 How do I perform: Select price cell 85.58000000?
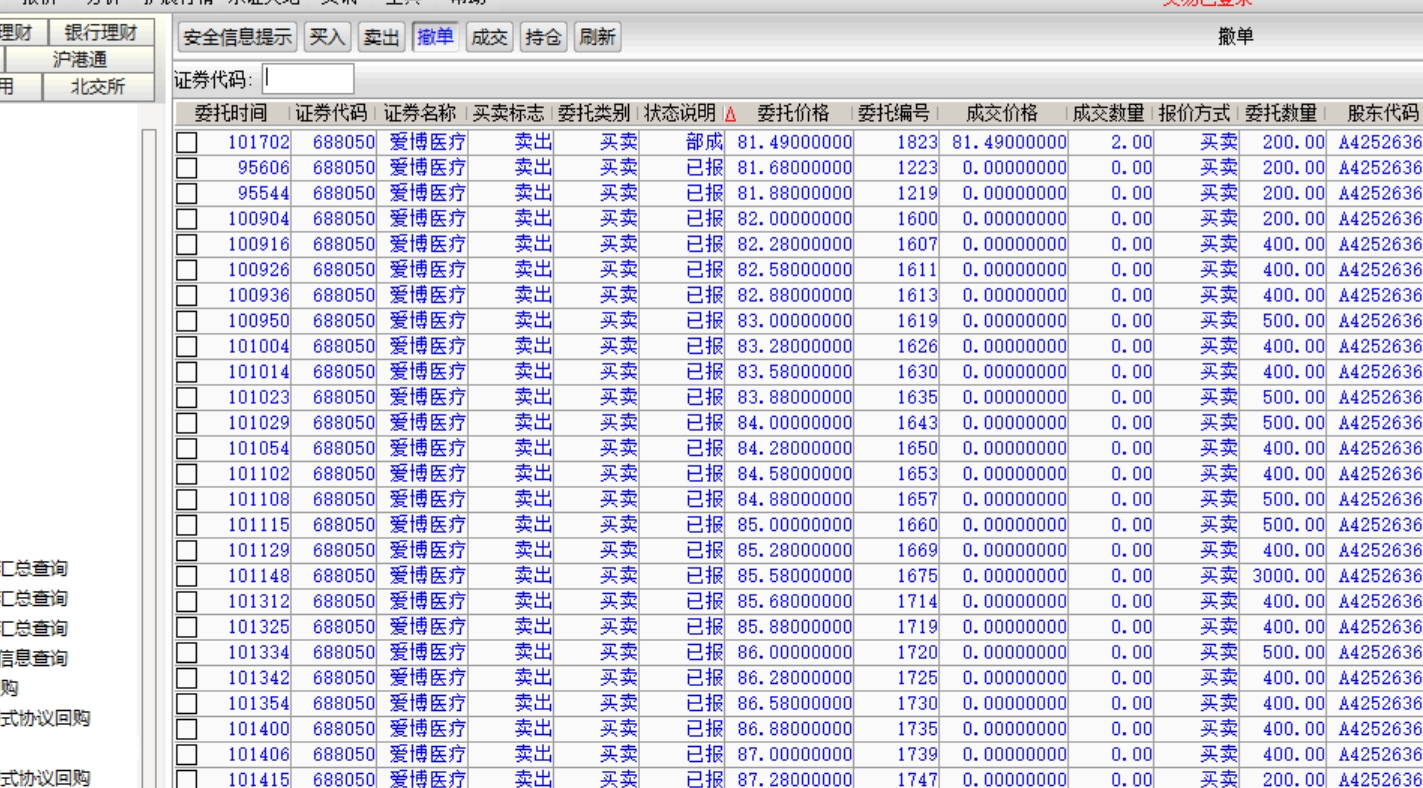coord(795,576)
